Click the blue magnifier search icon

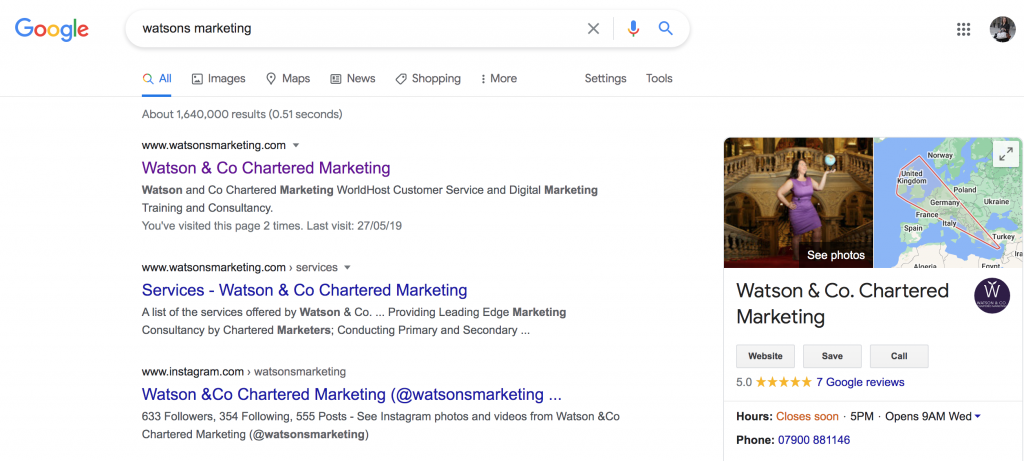click(x=665, y=28)
